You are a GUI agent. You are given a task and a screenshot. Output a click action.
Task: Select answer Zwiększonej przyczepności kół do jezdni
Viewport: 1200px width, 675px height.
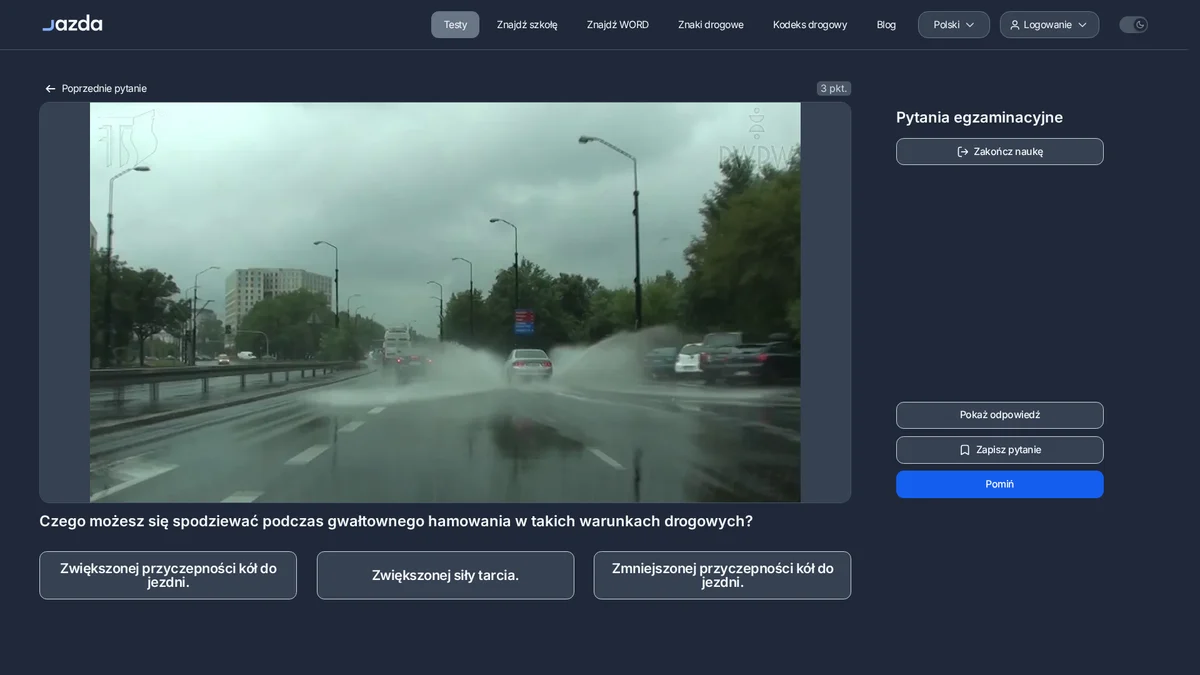(168, 575)
